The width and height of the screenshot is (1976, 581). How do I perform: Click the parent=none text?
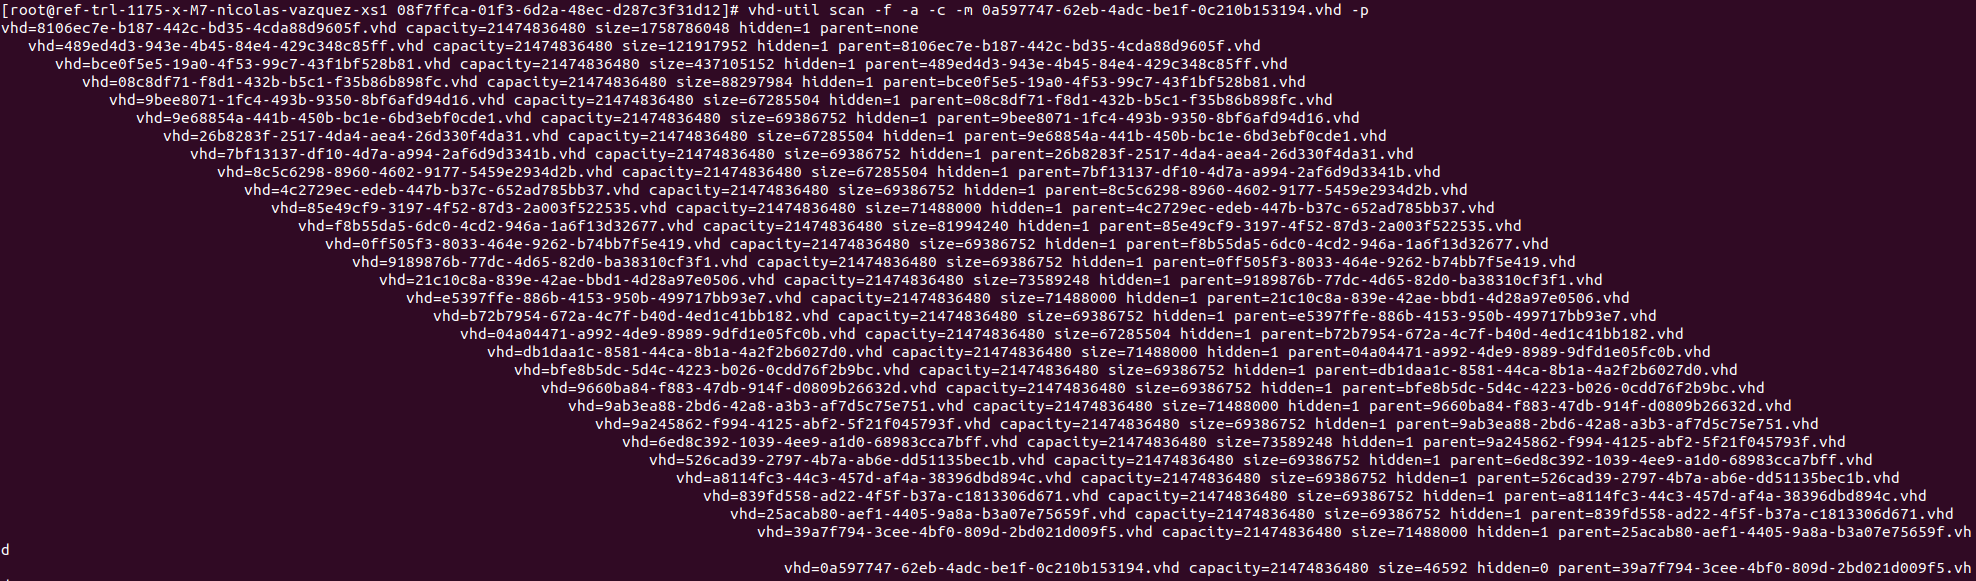click(869, 28)
